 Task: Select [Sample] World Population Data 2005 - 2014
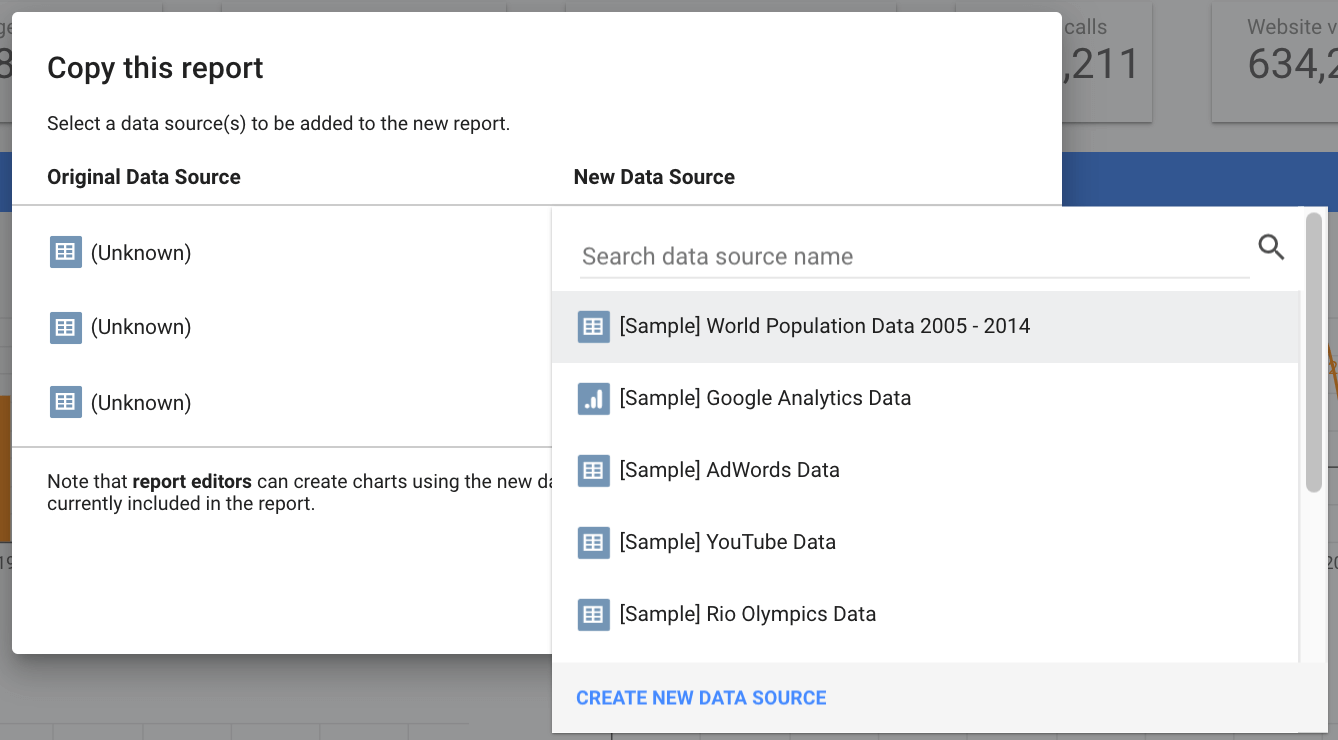pos(824,326)
